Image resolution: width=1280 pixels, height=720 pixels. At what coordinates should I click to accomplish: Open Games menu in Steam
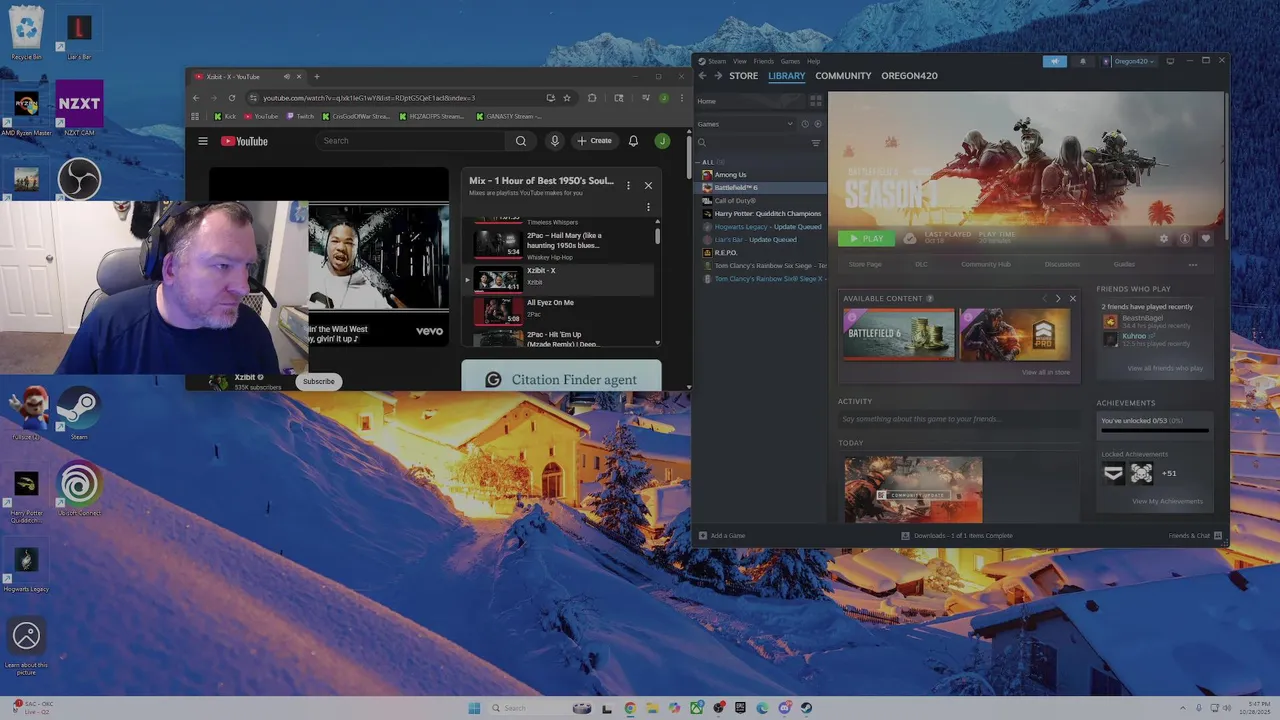(x=790, y=61)
